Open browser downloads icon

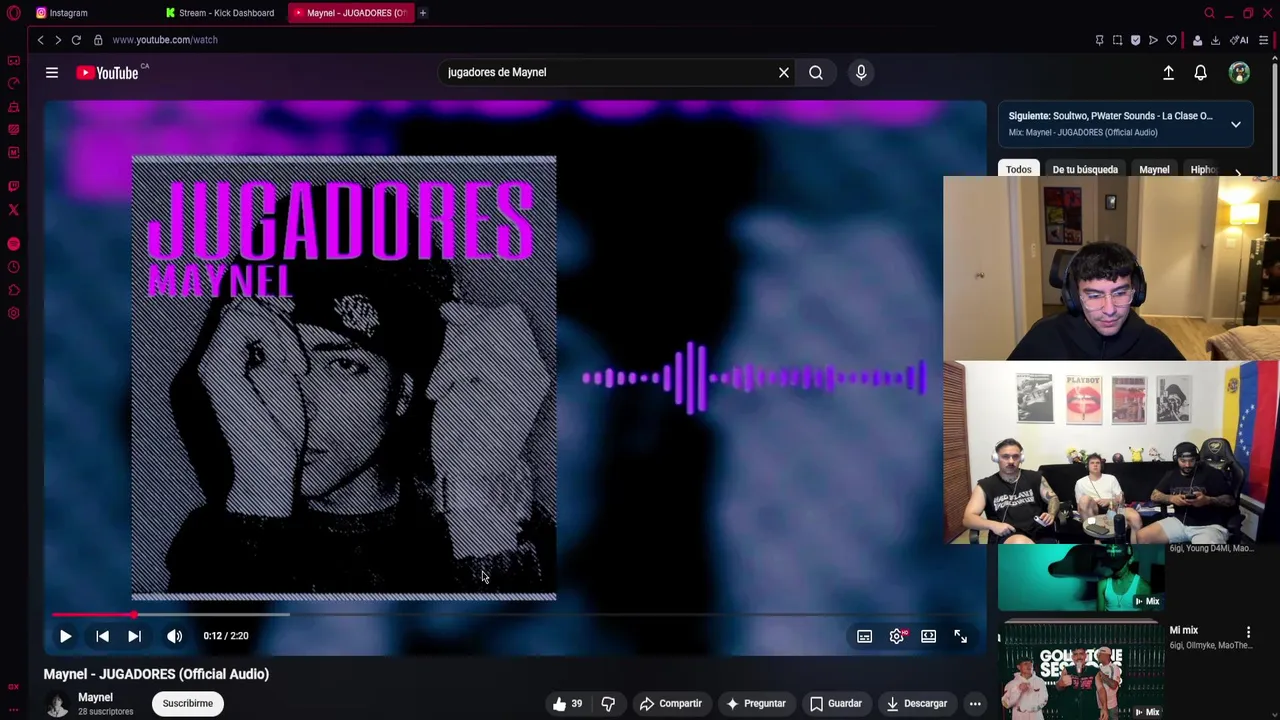point(1215,40)
